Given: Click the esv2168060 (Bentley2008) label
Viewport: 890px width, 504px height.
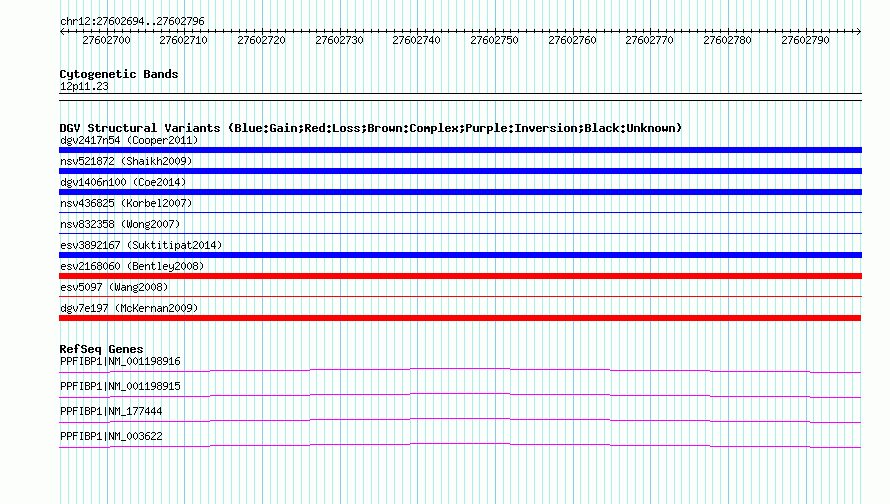Looking at the screenshot, I should click(x=132, y=266).
